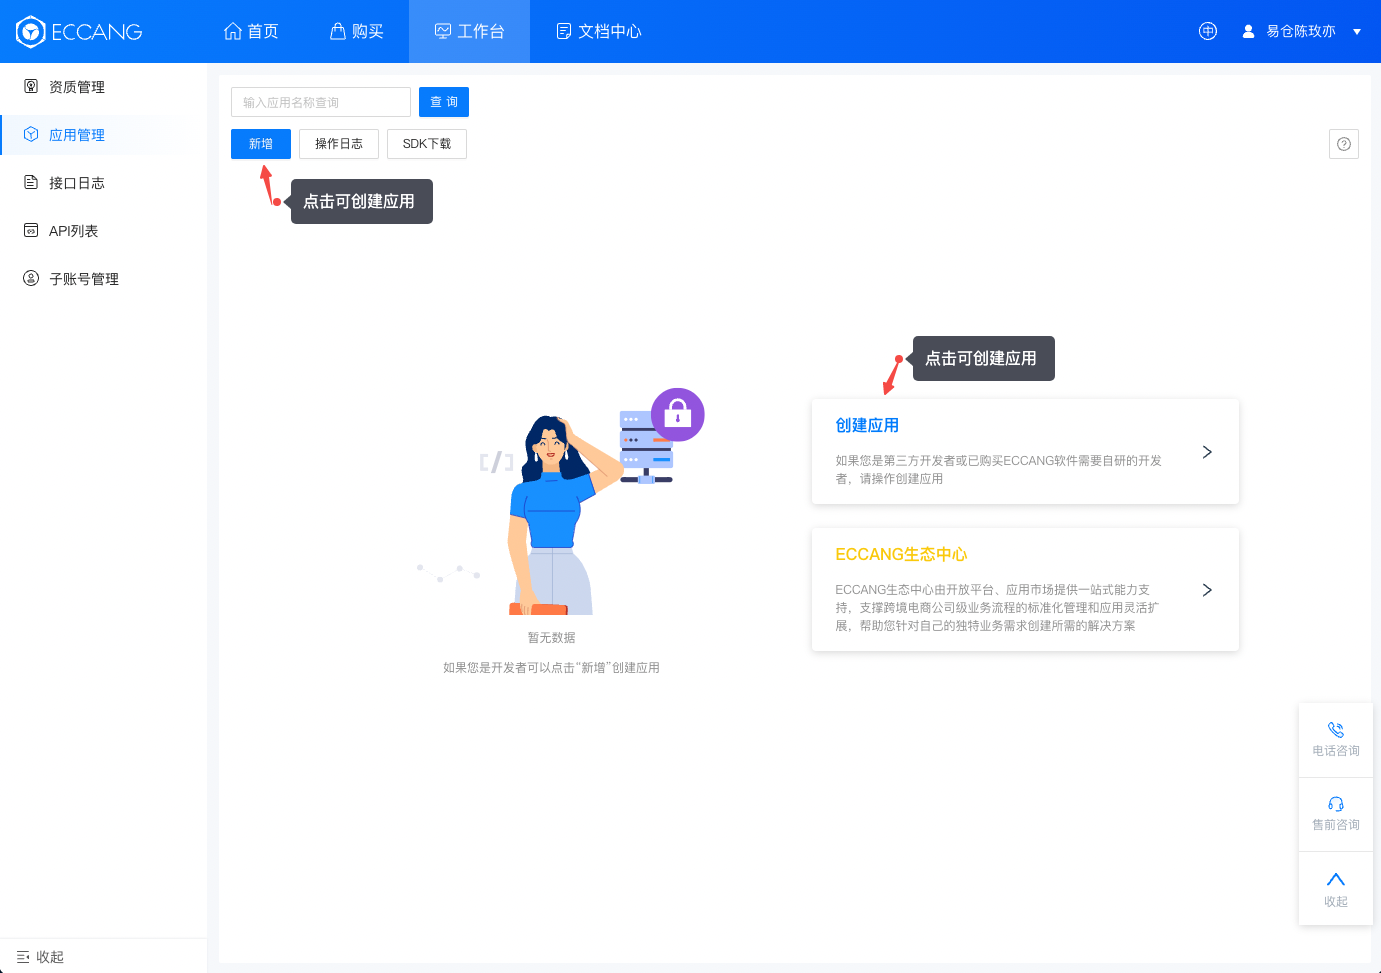Click the arrow on ECCANG生态中心 card
The width and height of the screenshot is (1381, 973).
click(1207, 590)
